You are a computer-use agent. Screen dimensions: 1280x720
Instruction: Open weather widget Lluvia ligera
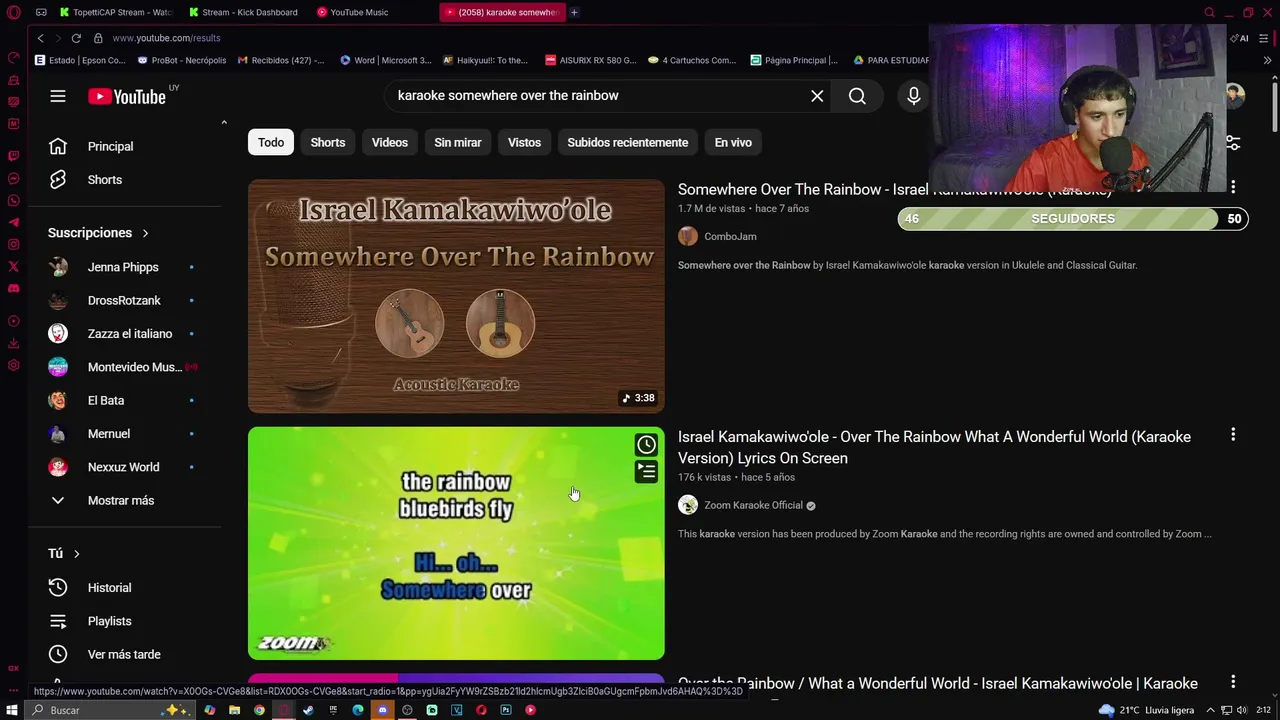click(1146, 710)
